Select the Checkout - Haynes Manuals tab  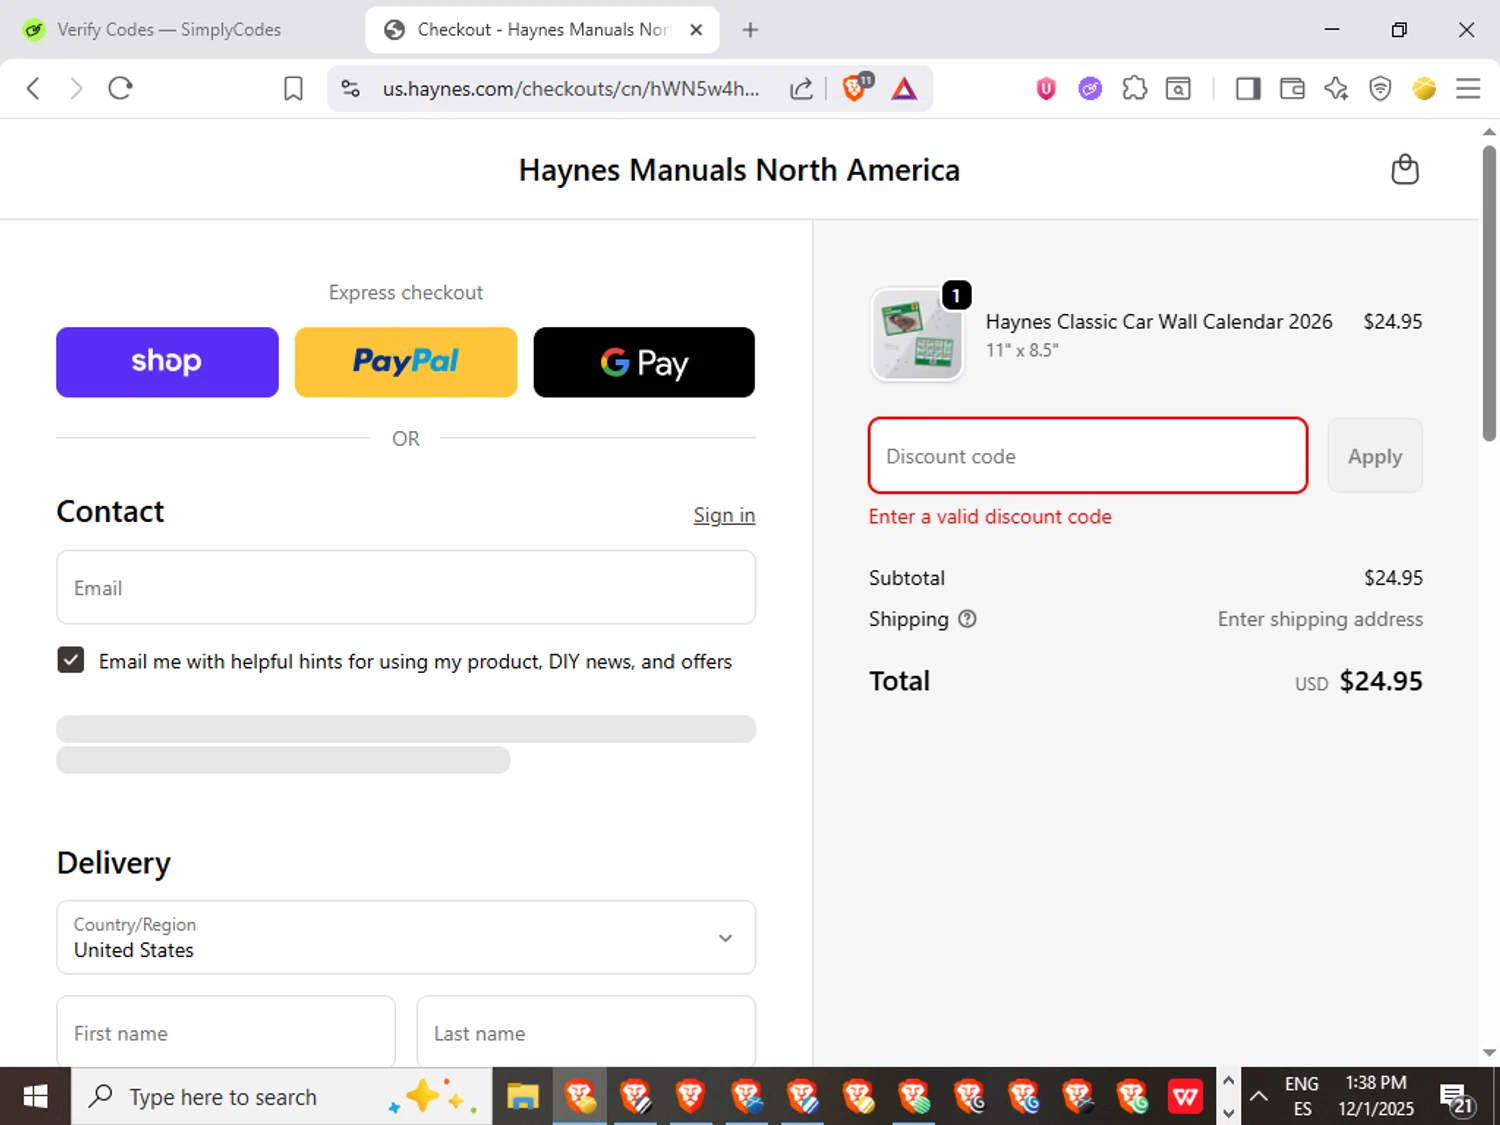[x=543, y=30]
